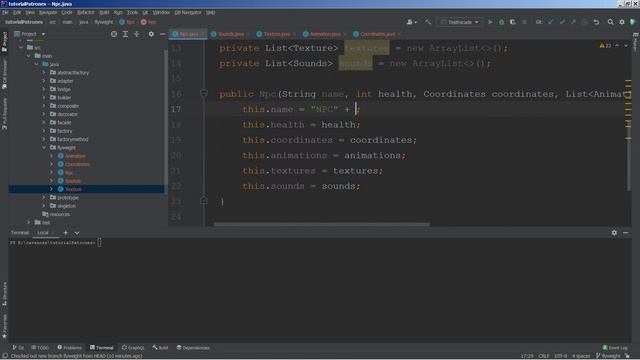Open terminal settings gear icon
640x360 pixels.
(x=614, y=233)
